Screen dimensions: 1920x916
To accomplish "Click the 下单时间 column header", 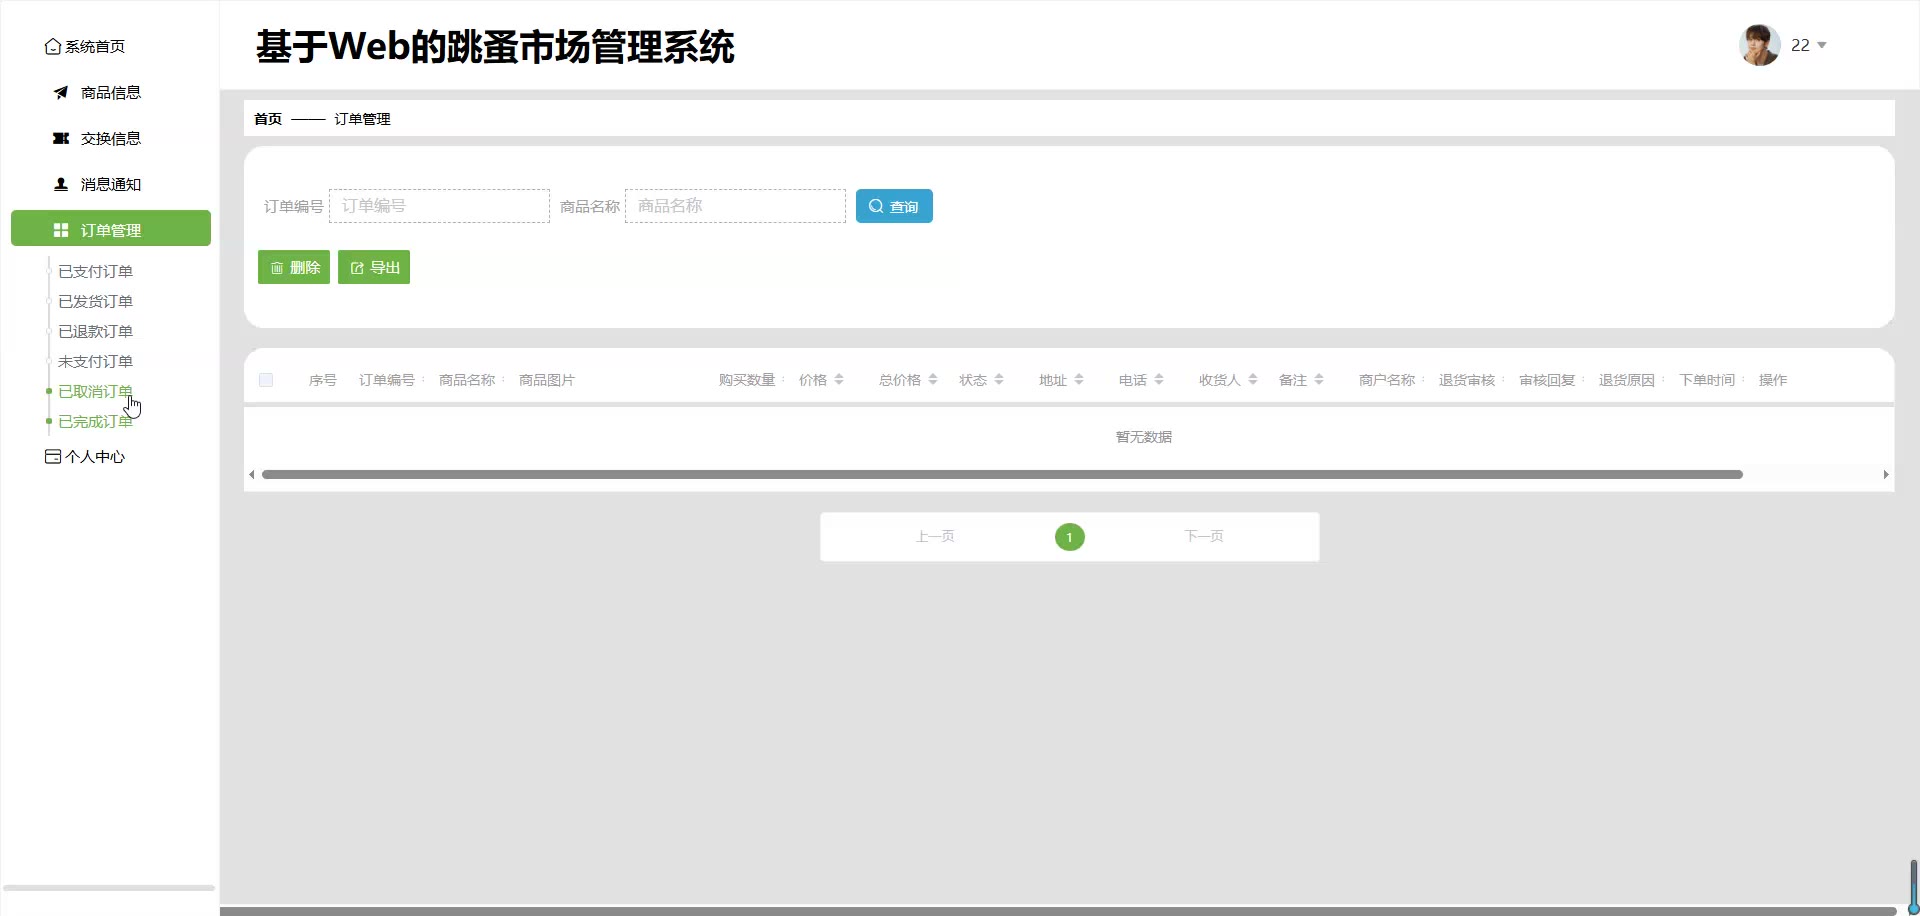I will tap(1707, 380).
